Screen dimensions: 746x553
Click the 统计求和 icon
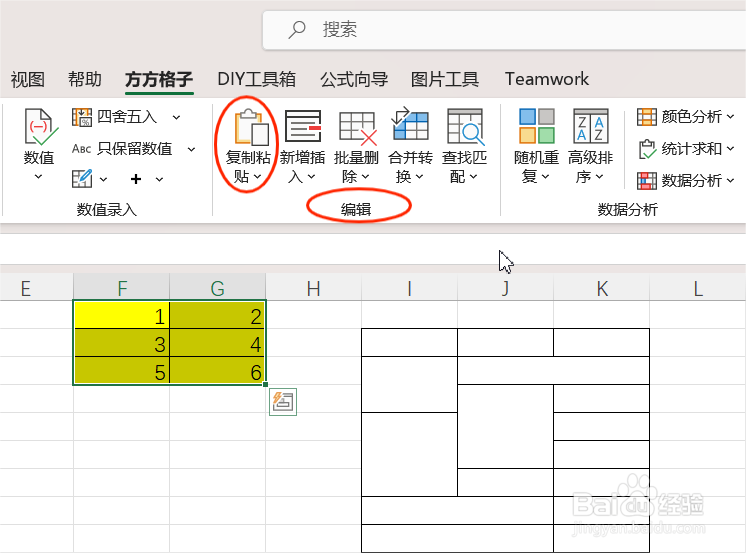coord(647,149)
